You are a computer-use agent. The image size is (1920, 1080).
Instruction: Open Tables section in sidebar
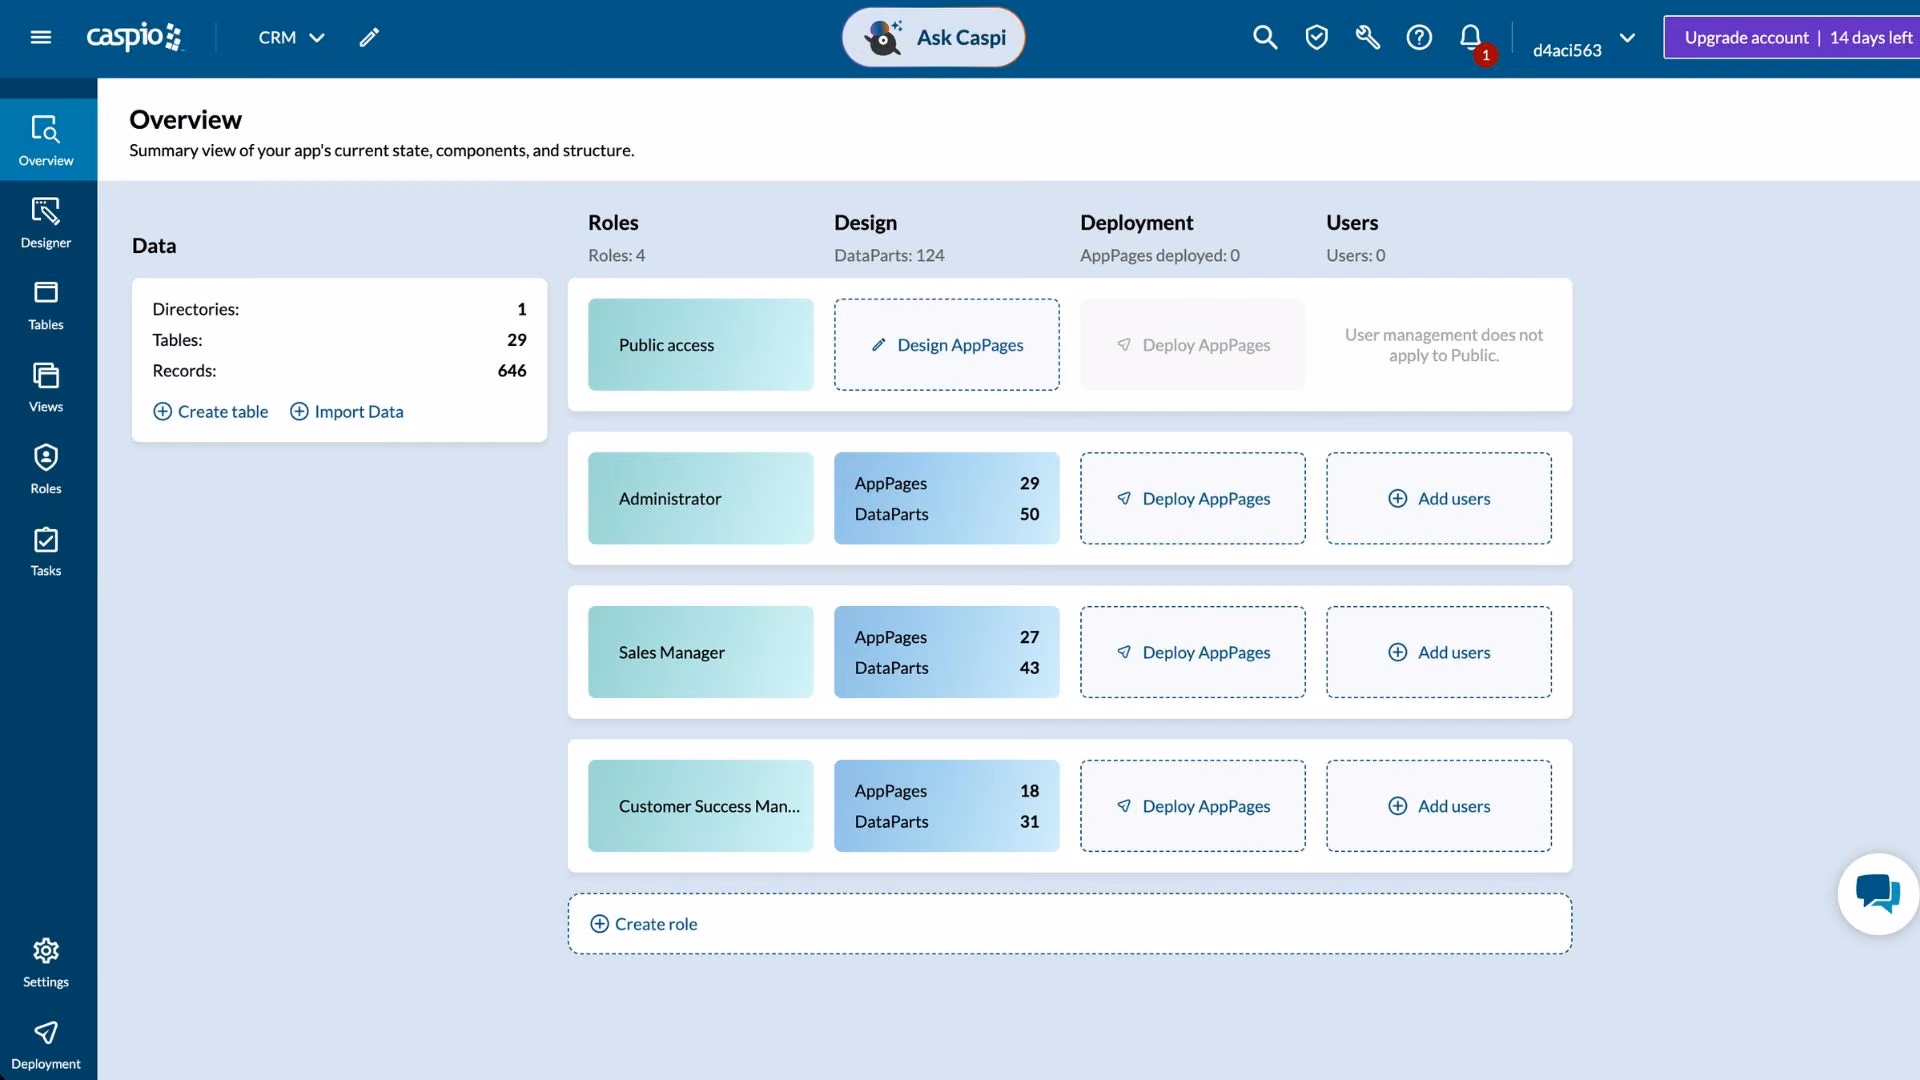46,304
